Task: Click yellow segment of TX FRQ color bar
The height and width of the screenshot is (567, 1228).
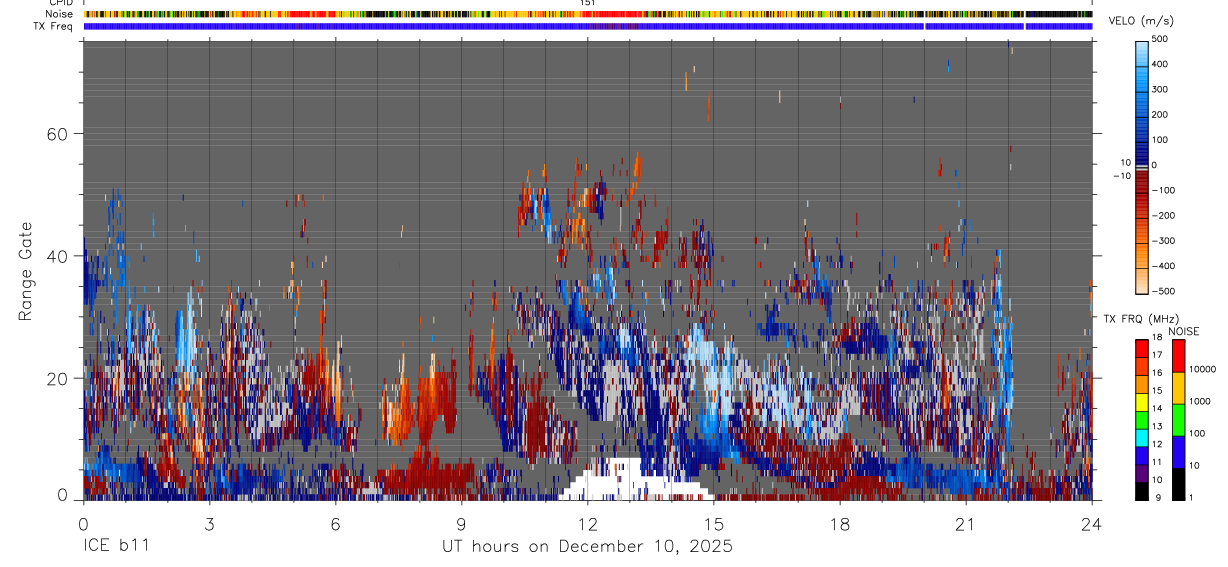Action: [1141, 402]
